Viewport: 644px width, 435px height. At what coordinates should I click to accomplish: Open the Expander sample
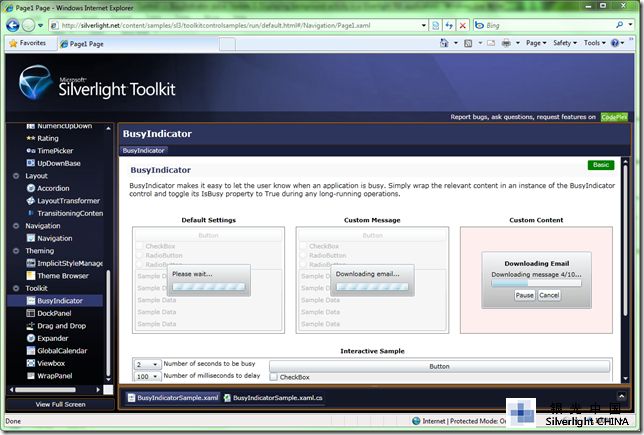[x=53, y=338]
